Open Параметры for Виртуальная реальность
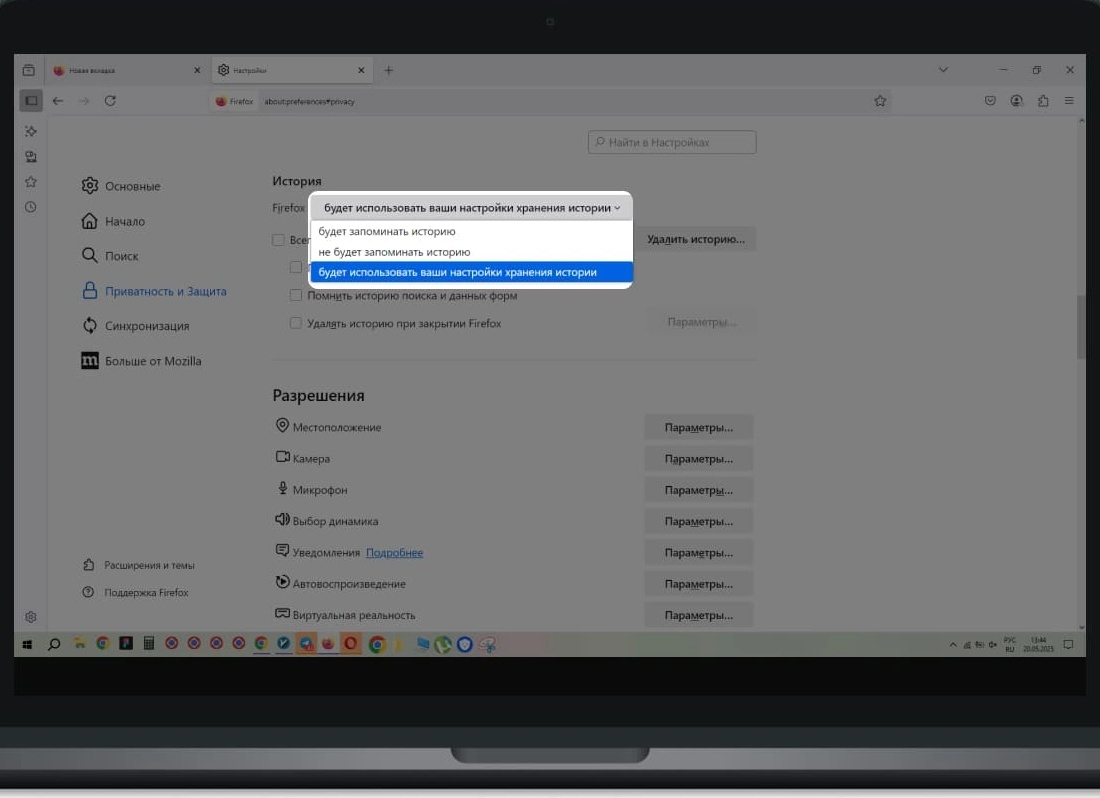 [x=699, y=615]
